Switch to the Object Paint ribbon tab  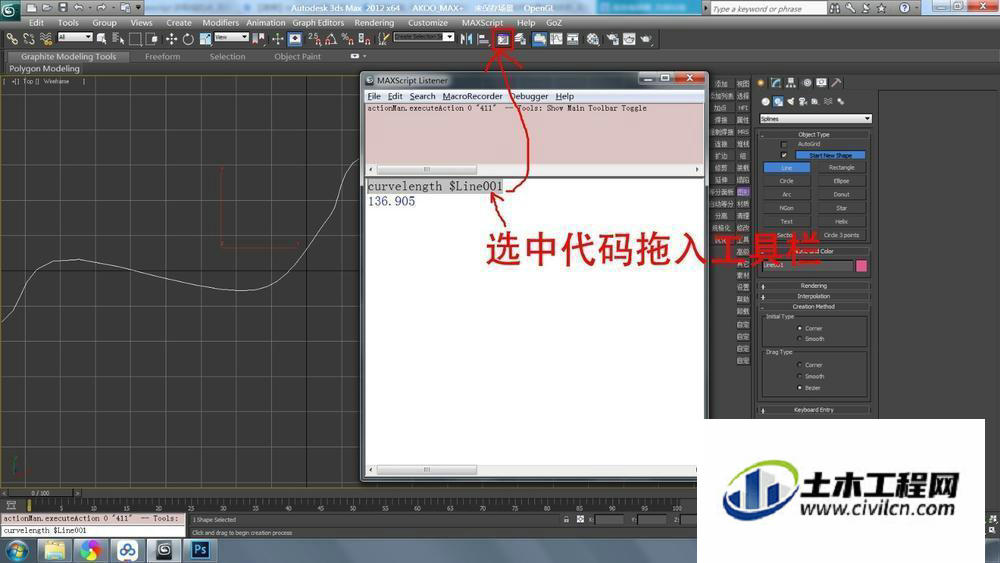297,57
